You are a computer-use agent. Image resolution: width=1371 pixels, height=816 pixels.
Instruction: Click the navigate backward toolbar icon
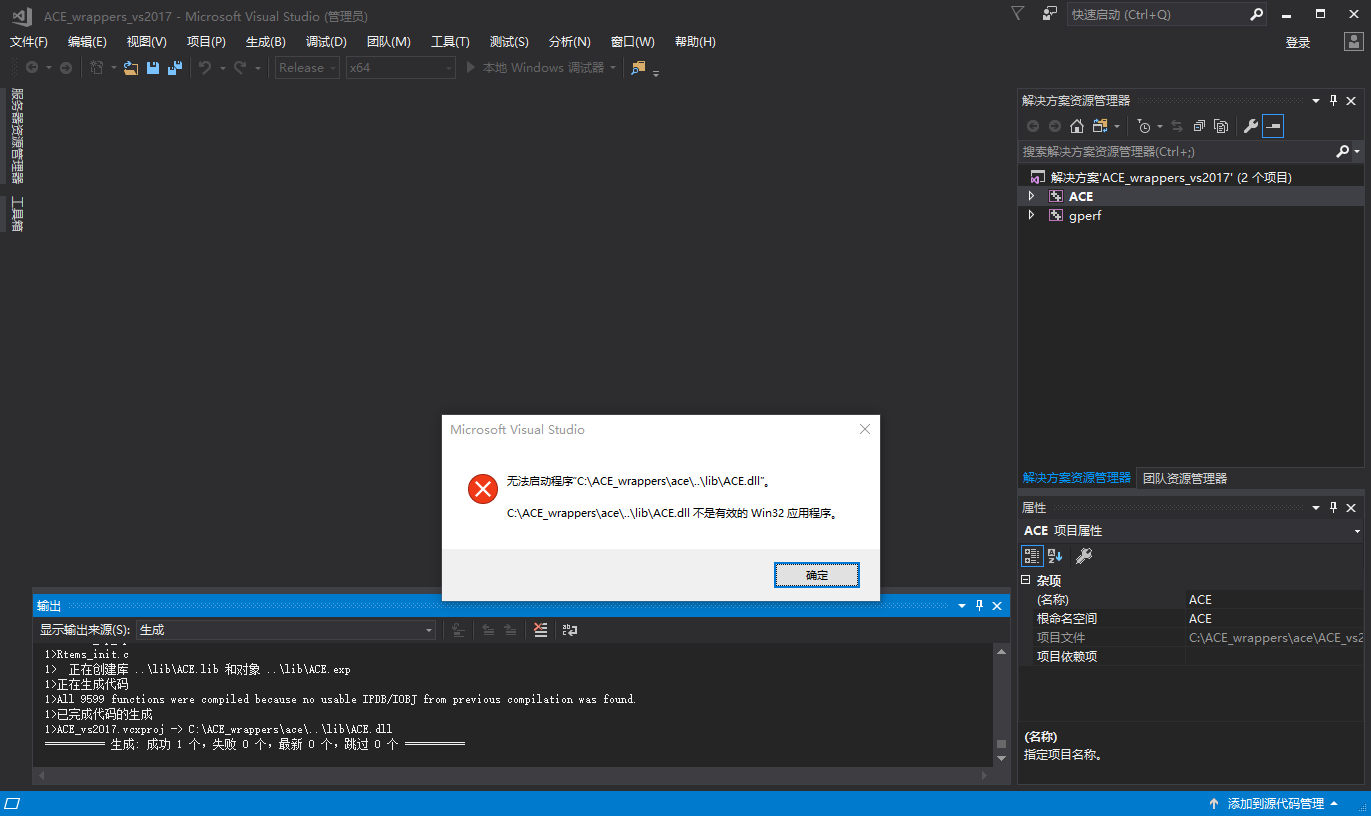(x=32, y=68)
